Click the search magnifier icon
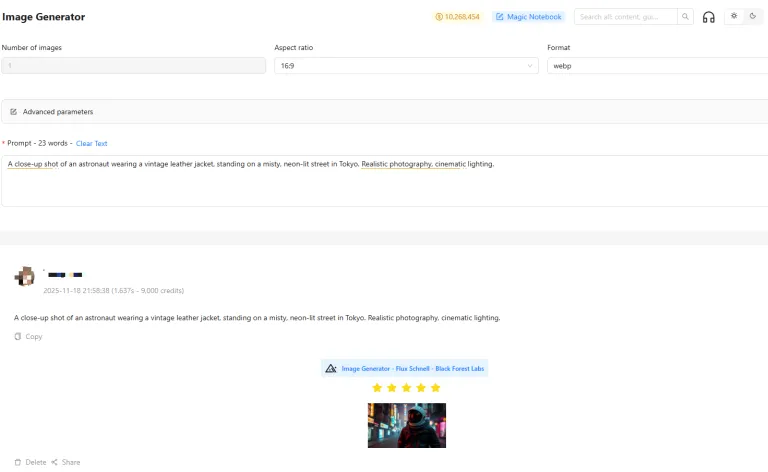Image resolution: width=768 pixels, height=472 pixels. [x=685, y=17]
